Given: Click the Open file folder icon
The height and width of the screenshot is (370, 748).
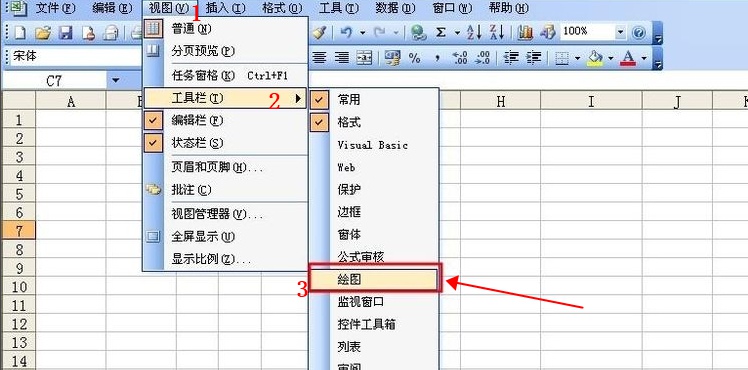Looking at the screenshot, I should click(43, 32).
